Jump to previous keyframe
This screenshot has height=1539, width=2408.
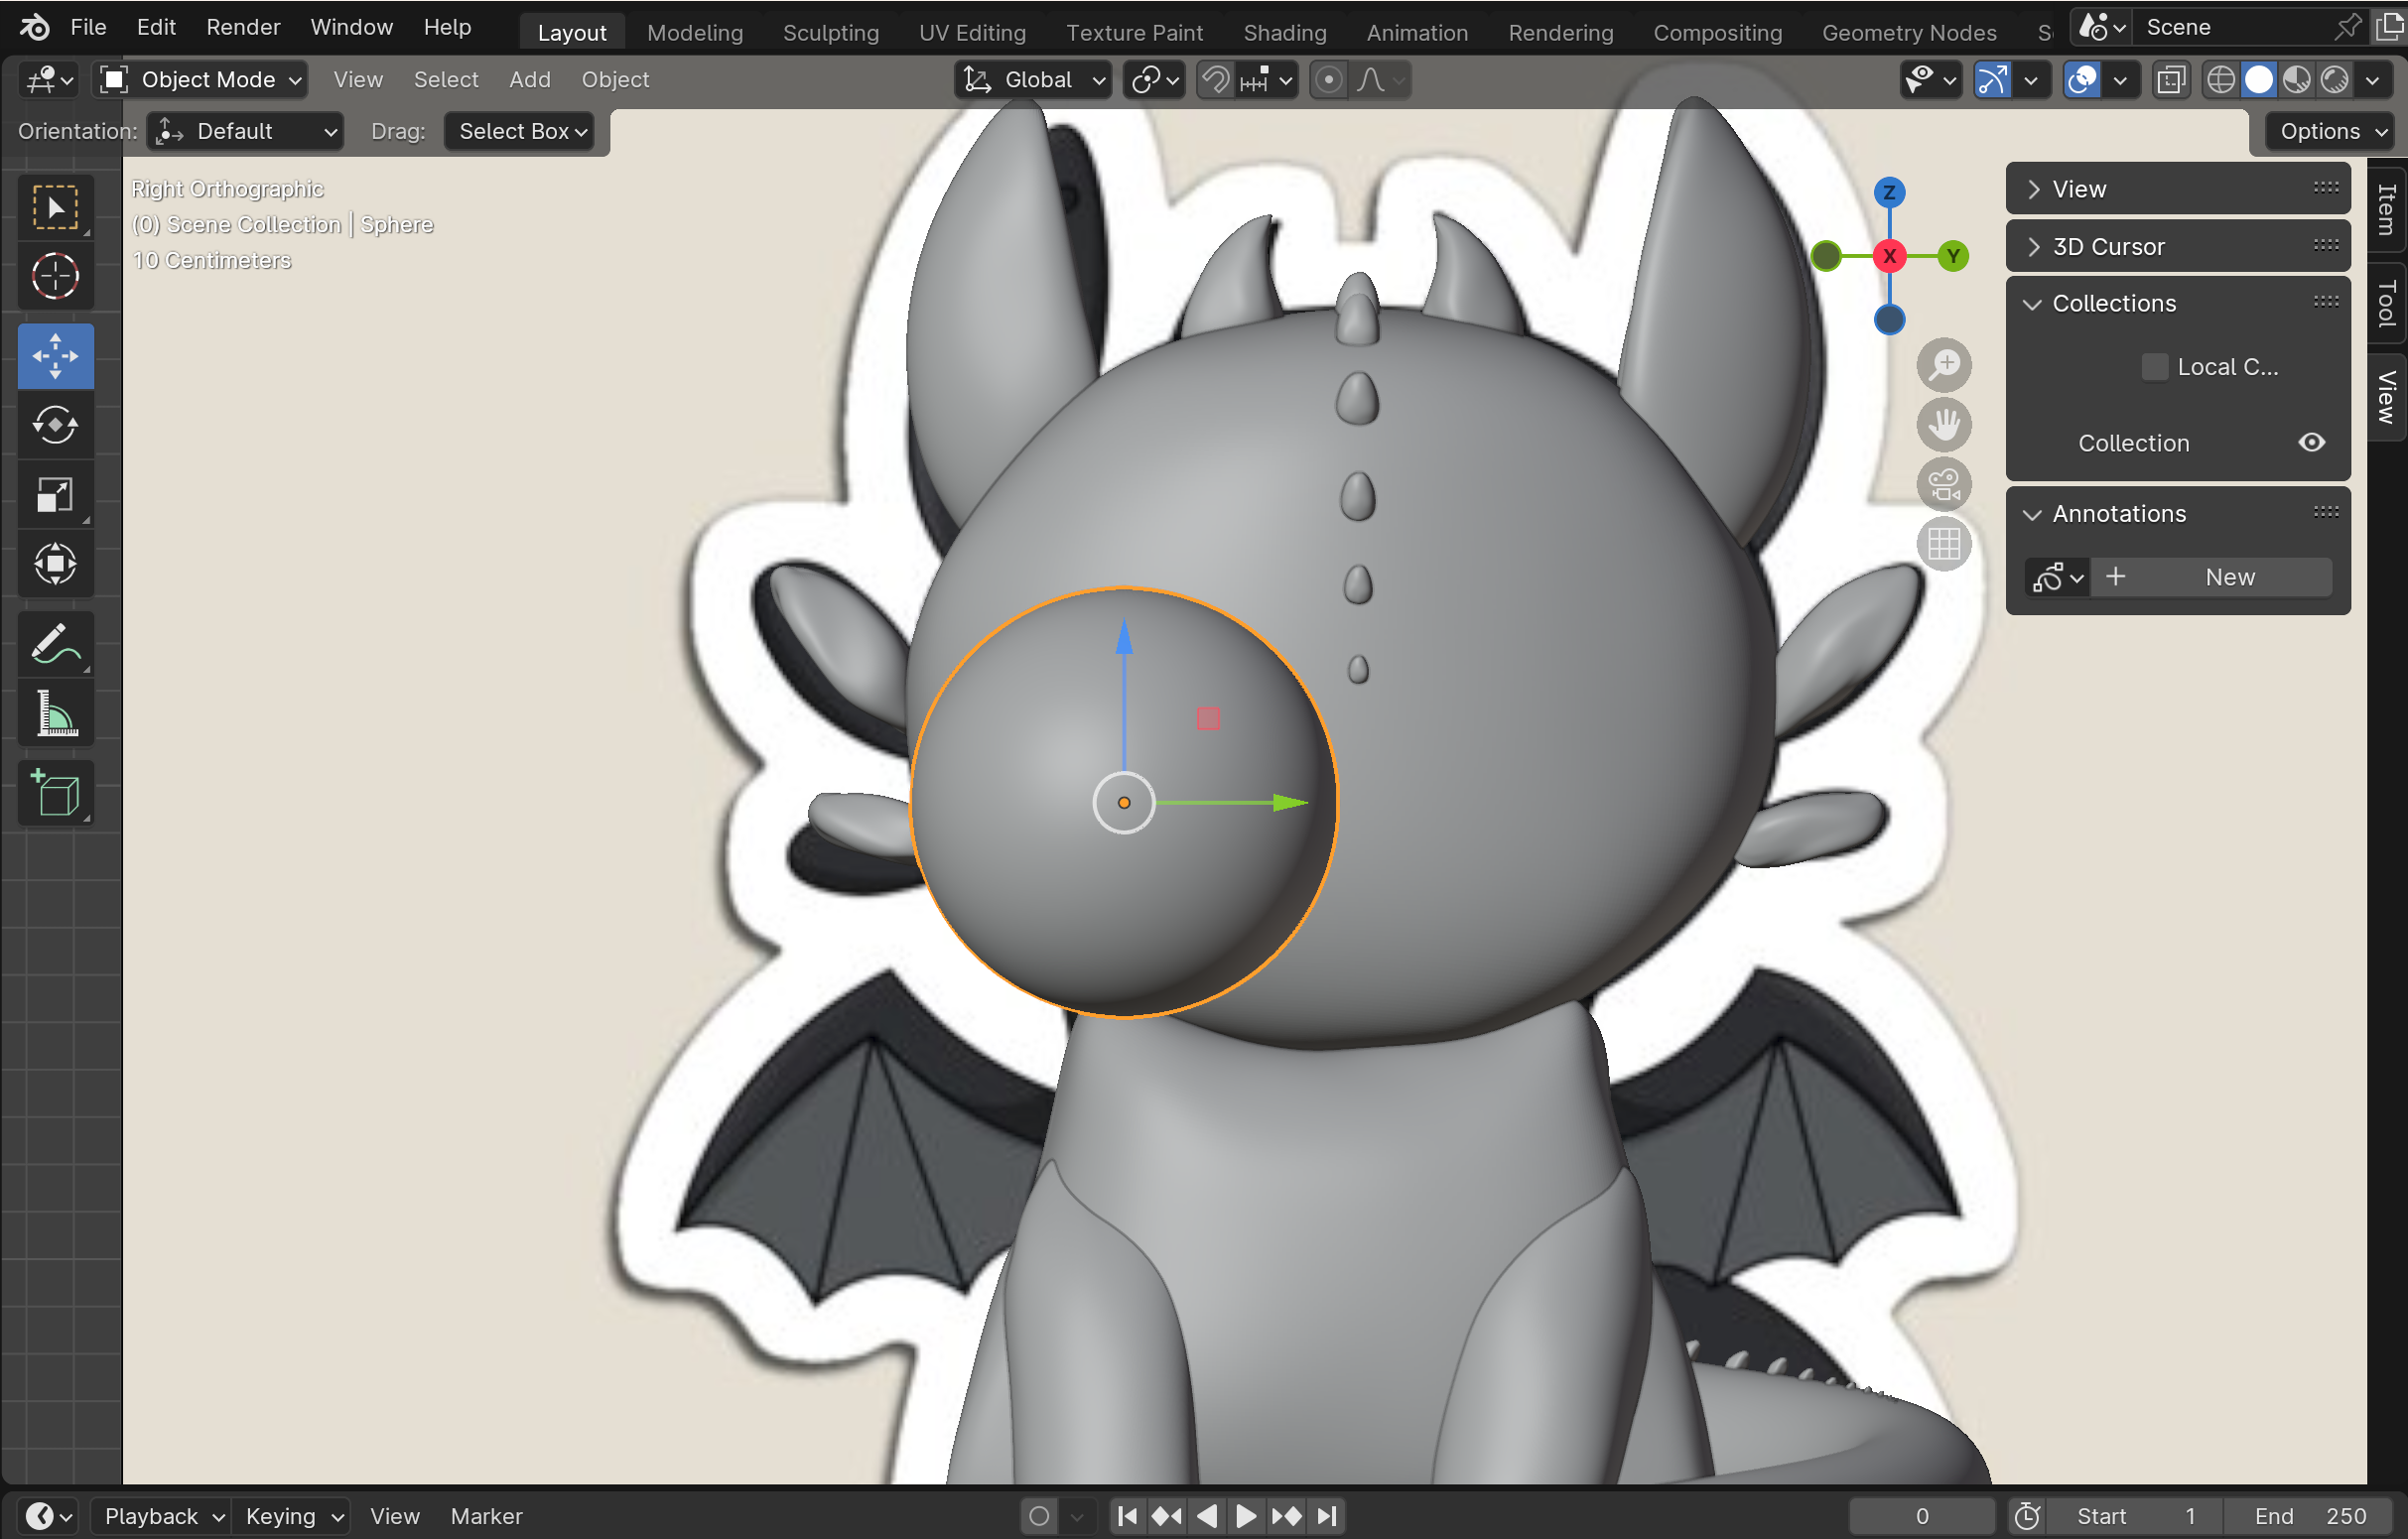(x=1166, y=1516)
